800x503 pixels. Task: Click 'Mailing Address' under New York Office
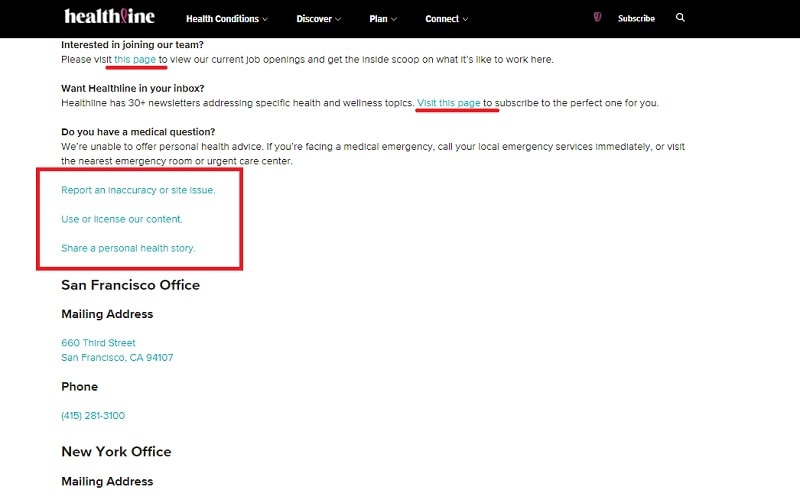pyautogui.click(x=107, y=481)
